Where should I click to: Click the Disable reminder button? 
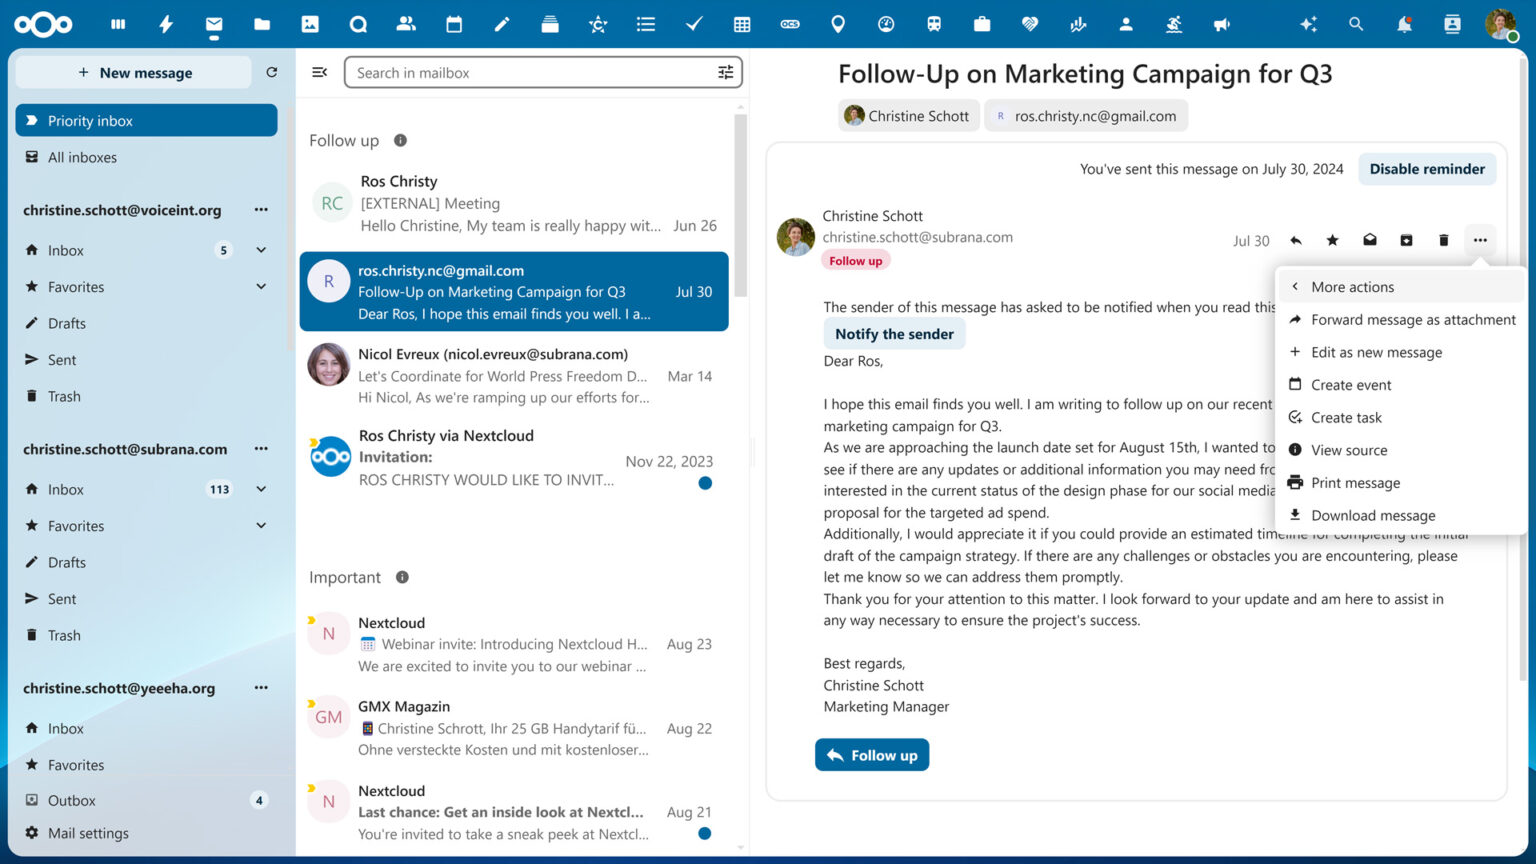pos(1427,169)
